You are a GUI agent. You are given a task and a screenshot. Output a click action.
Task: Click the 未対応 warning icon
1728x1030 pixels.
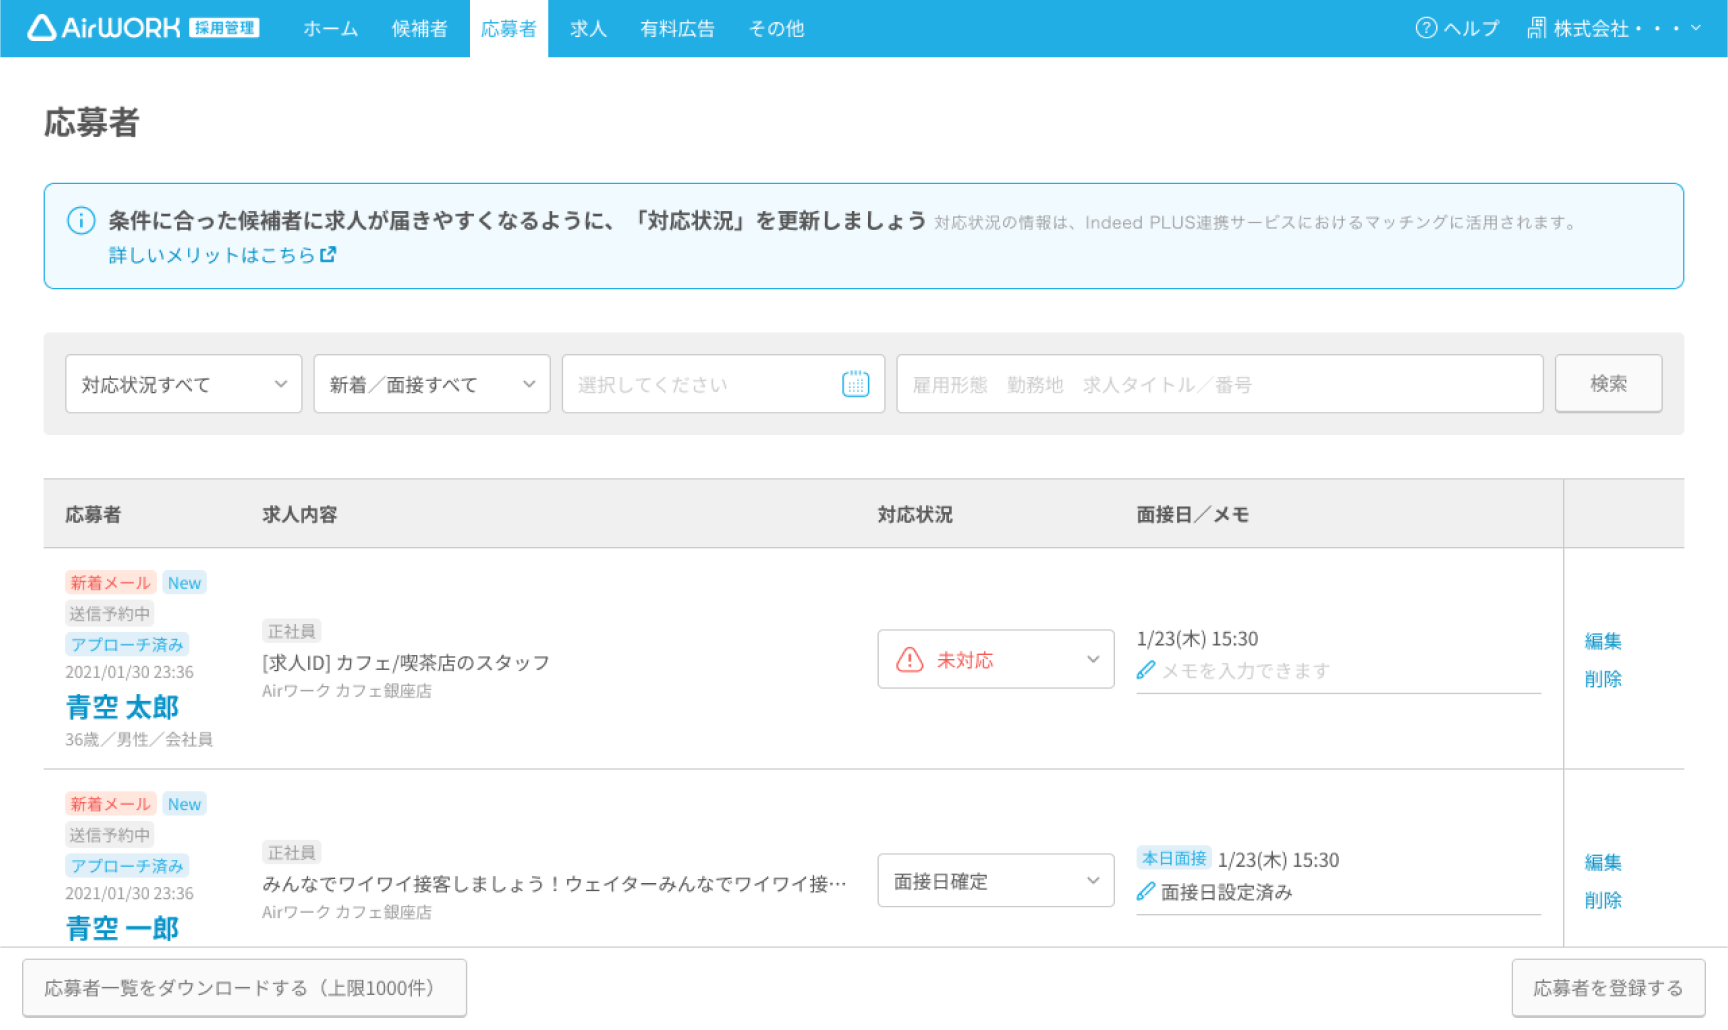(909, 660)
